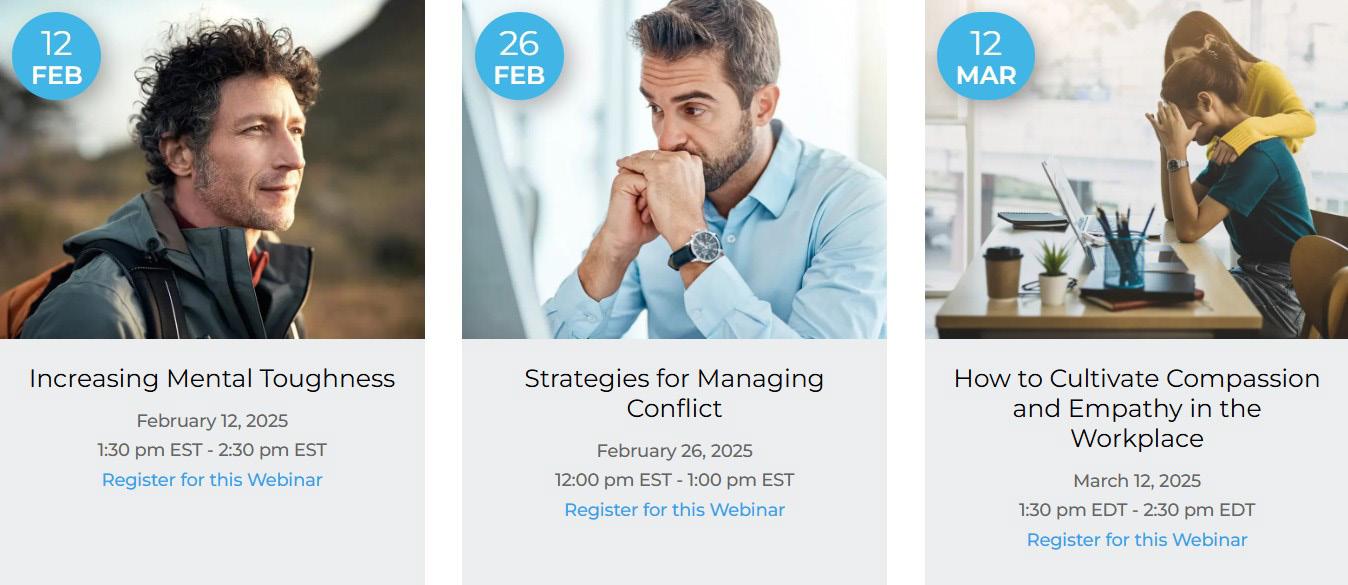This screenshot has width=1348, height=585.
Task: Click the coffee cup in the workplace photo
Action: (x=1003, y=271)
